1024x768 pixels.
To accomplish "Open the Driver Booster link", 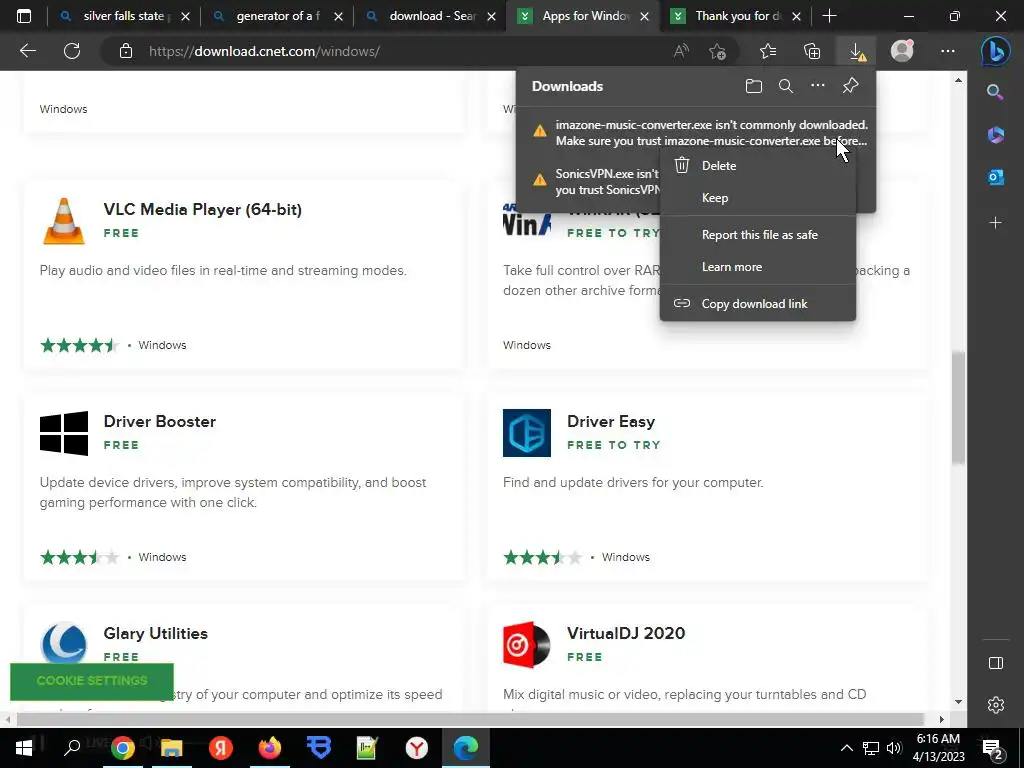I will 159,421.
